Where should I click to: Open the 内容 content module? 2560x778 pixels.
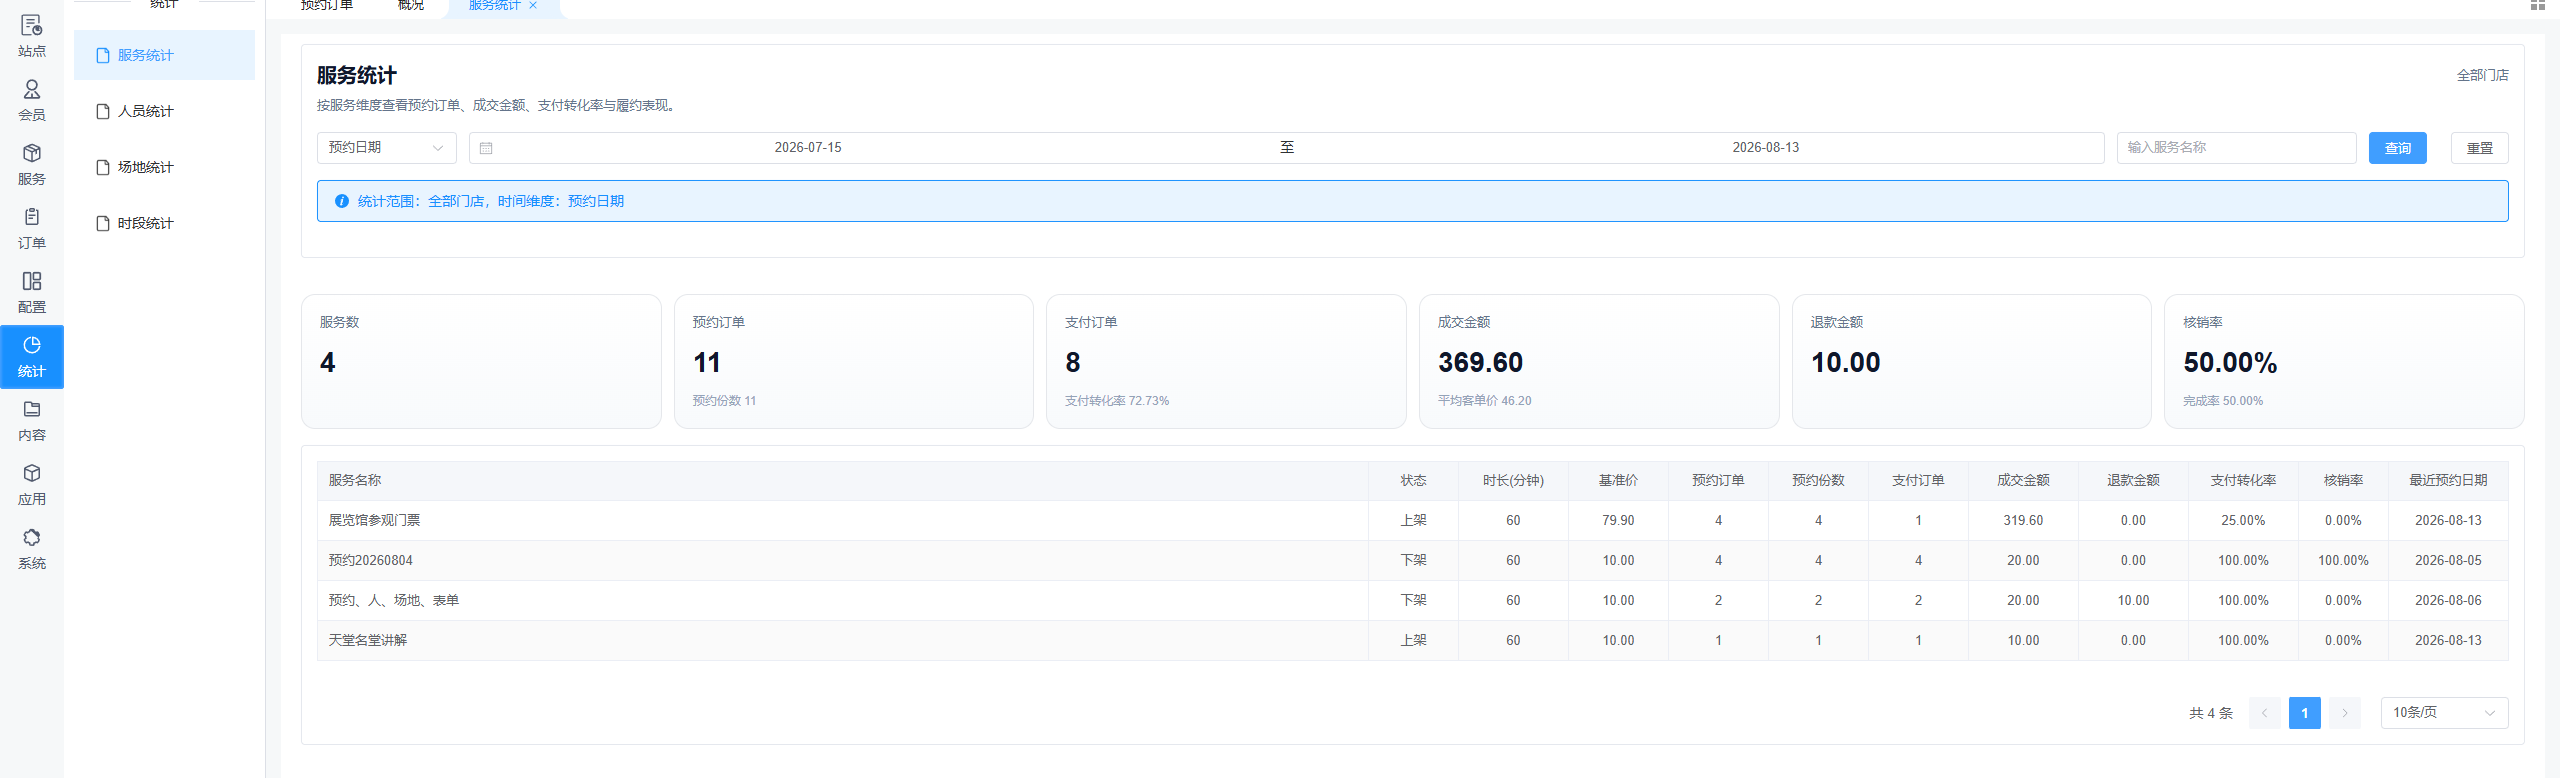coord(32,421)
